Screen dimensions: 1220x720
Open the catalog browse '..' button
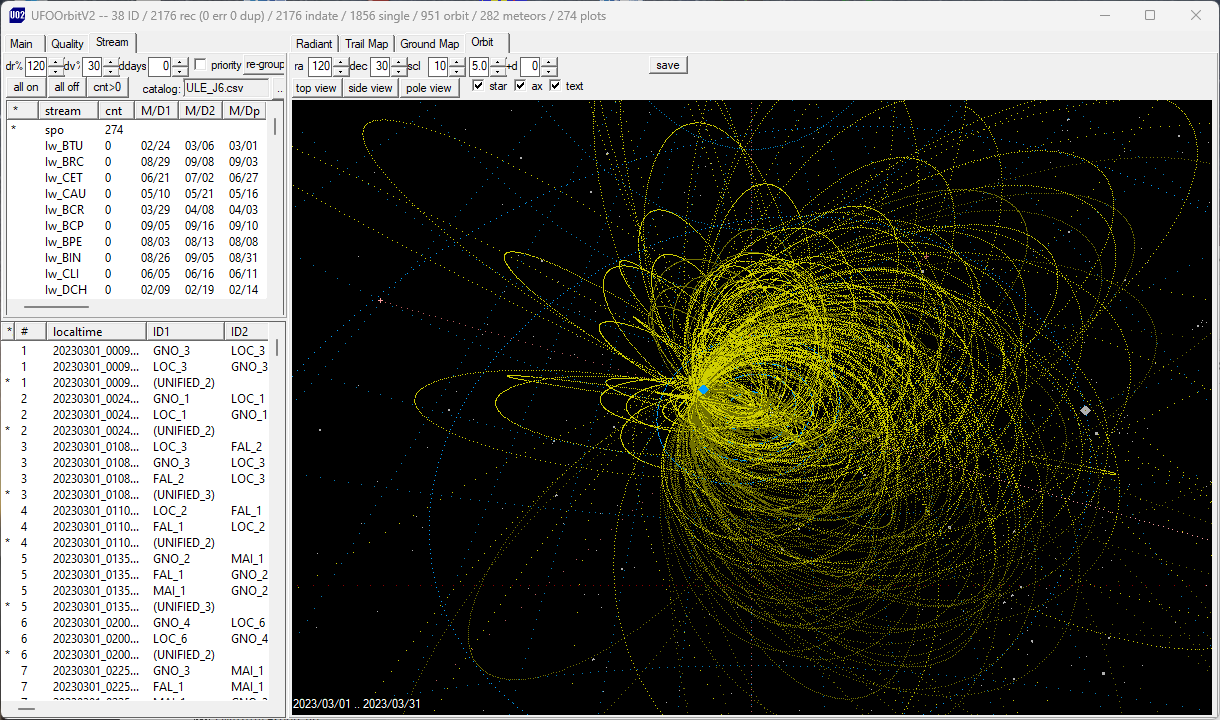(x=280, y=89)
